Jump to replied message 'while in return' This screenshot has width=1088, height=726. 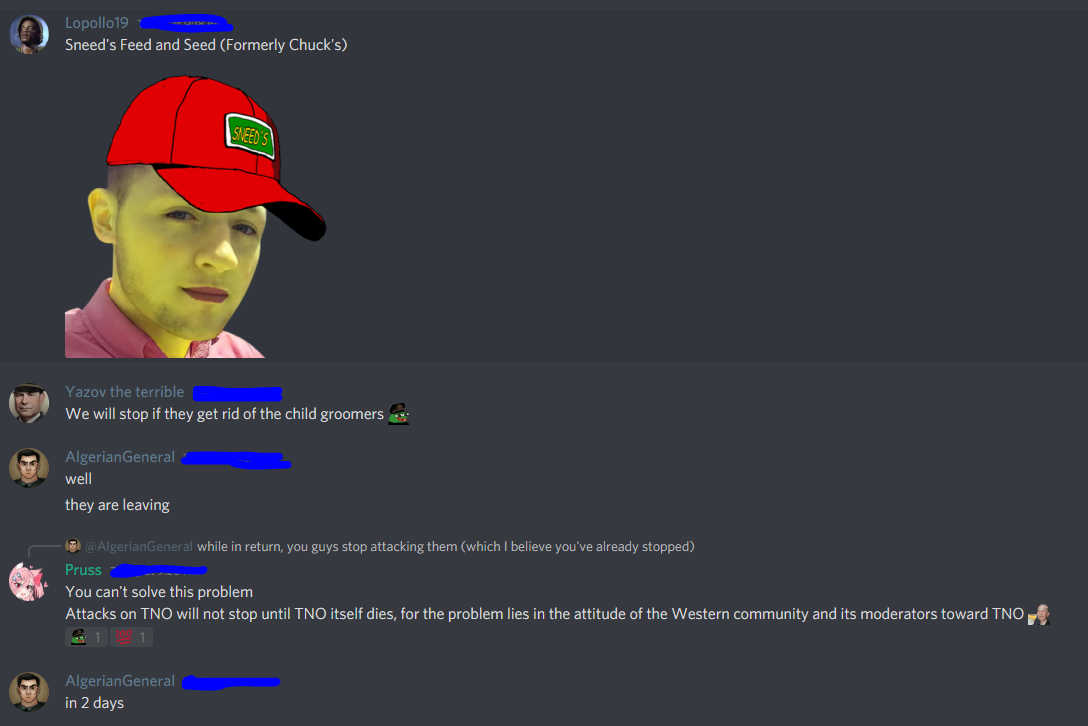[445, 546]
